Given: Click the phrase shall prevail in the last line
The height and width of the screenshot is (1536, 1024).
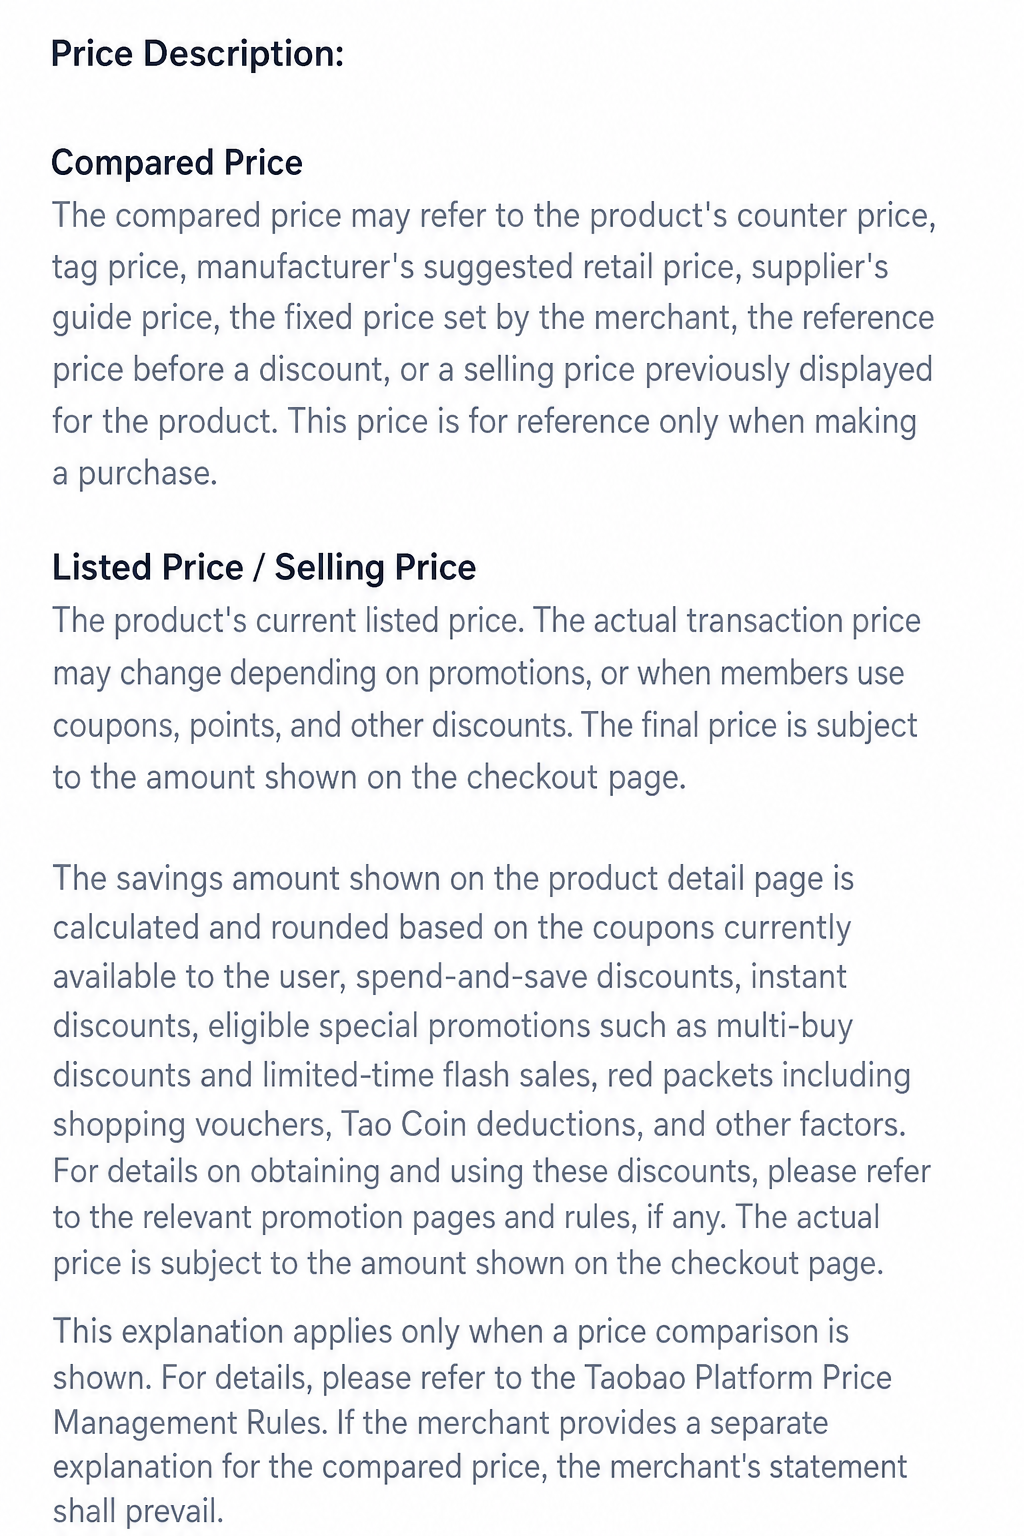Looking at the screenshot, I should point(138,1510).
